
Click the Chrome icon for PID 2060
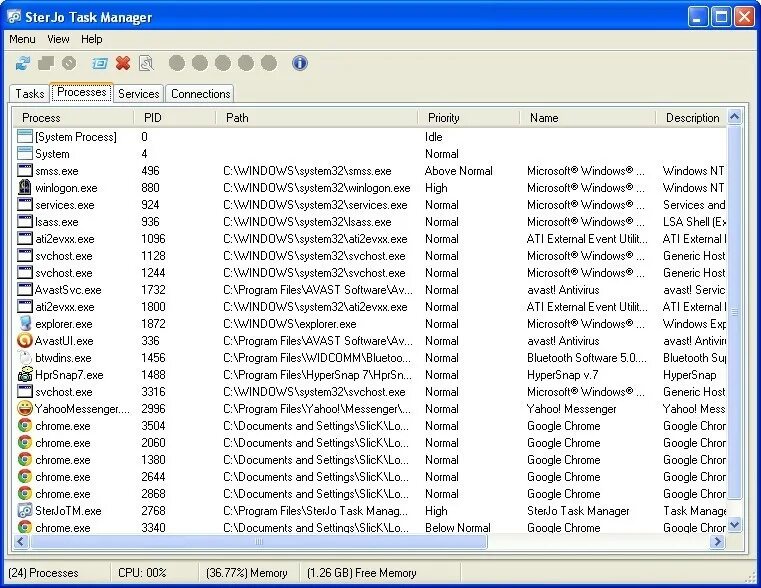(25, 442)
